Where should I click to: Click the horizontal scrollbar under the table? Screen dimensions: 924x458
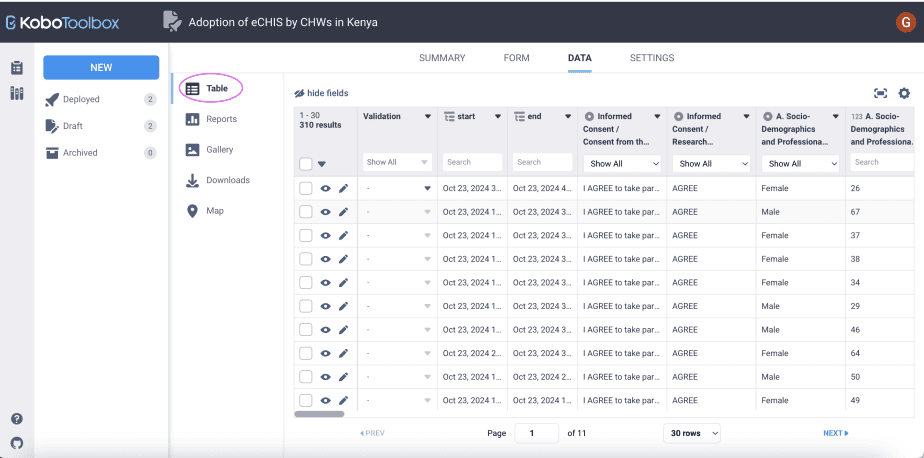point(320,413)
